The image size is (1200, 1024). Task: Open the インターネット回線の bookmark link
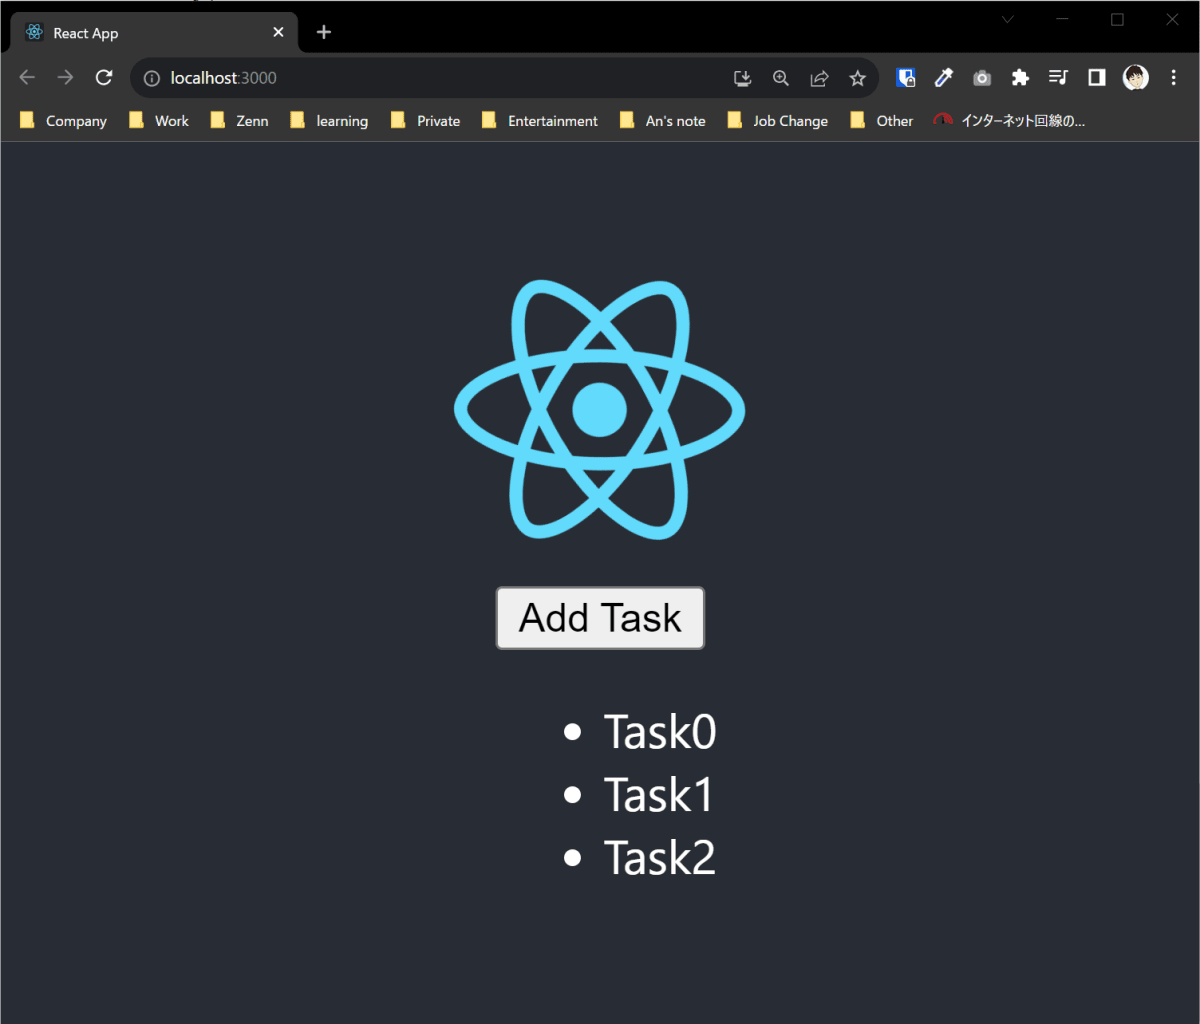pyautogui.click(x=1009, y=121)
